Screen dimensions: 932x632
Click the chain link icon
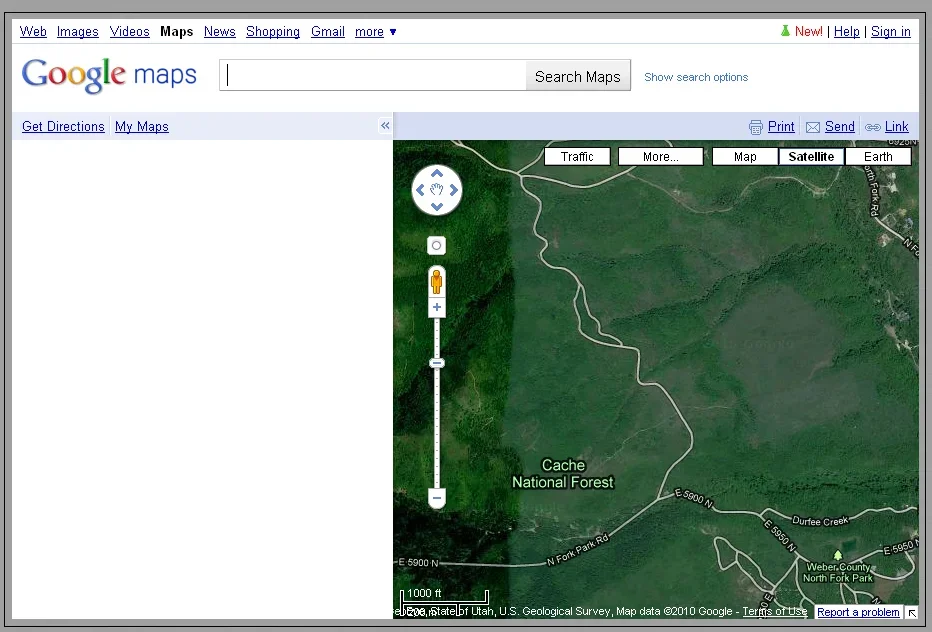pyautogui.click(x=873, y=127)
